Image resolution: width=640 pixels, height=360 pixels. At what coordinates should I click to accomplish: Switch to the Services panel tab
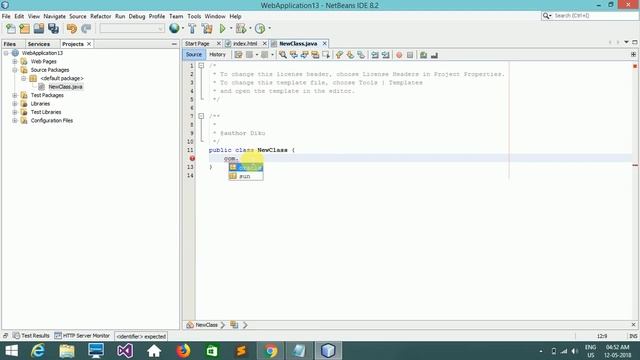point(39,44)
